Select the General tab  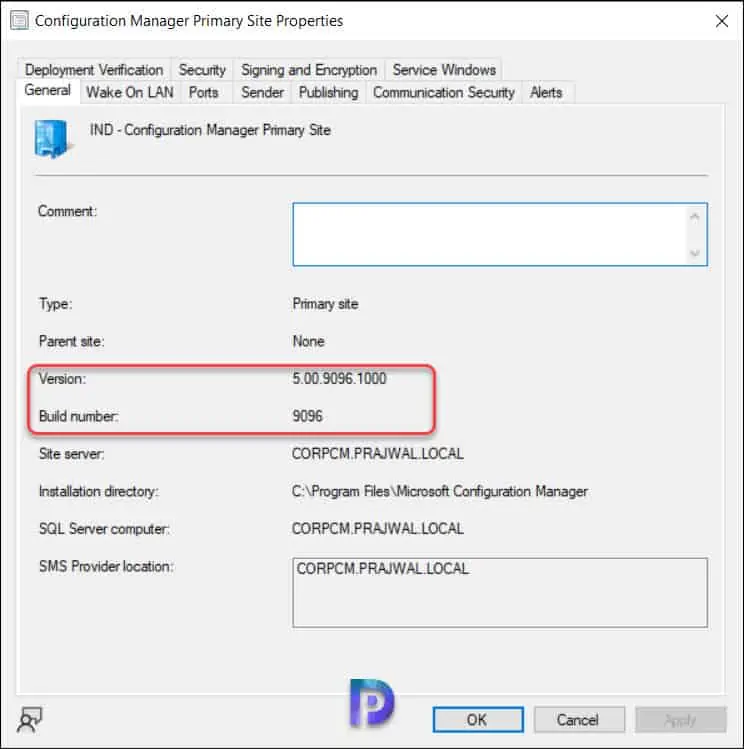pyautogui.click(x=48, y=90)
